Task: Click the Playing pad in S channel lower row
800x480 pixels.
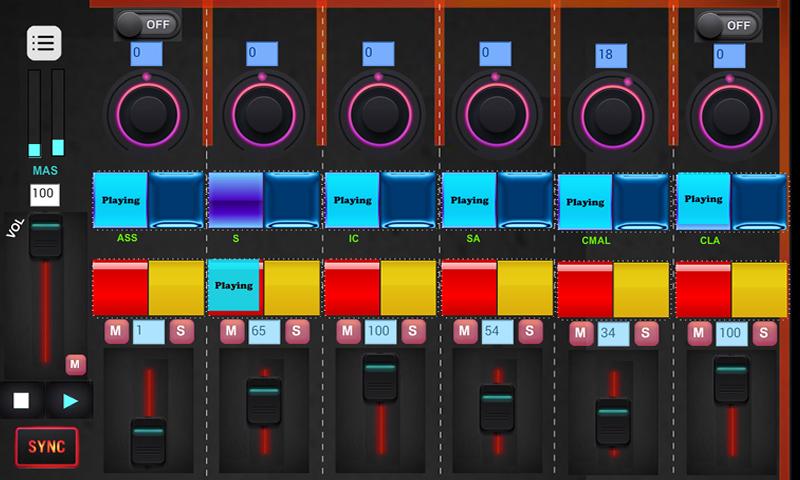Action: coord(234,286)
